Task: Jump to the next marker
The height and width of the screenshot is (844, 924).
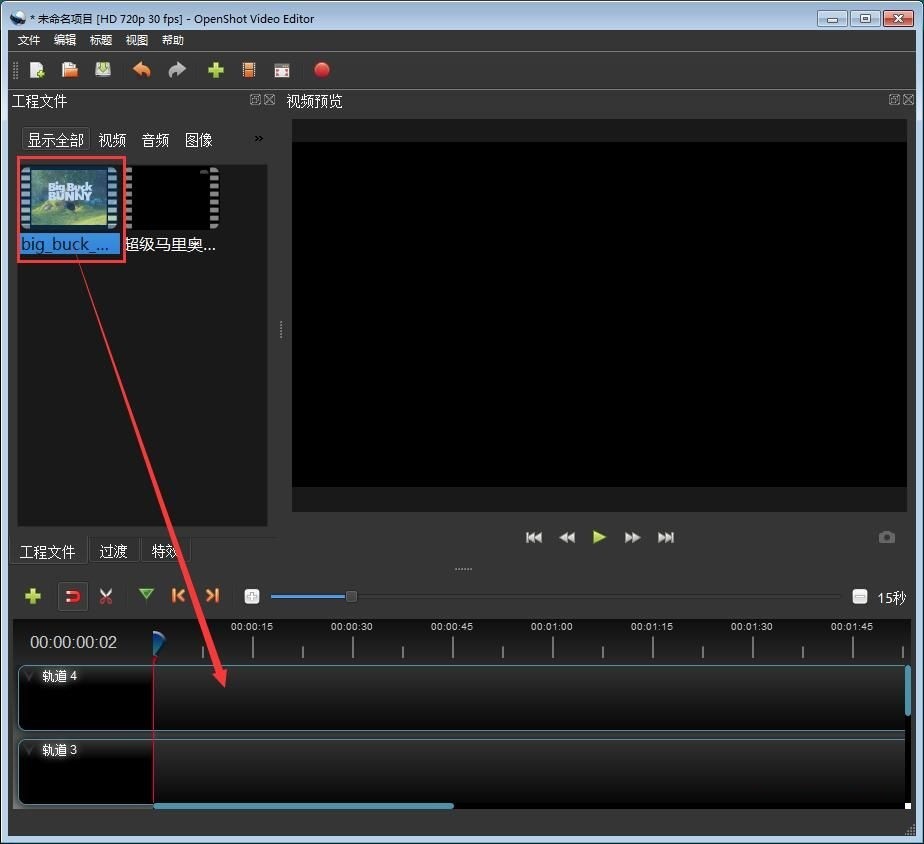Action: tap(213, 595)
